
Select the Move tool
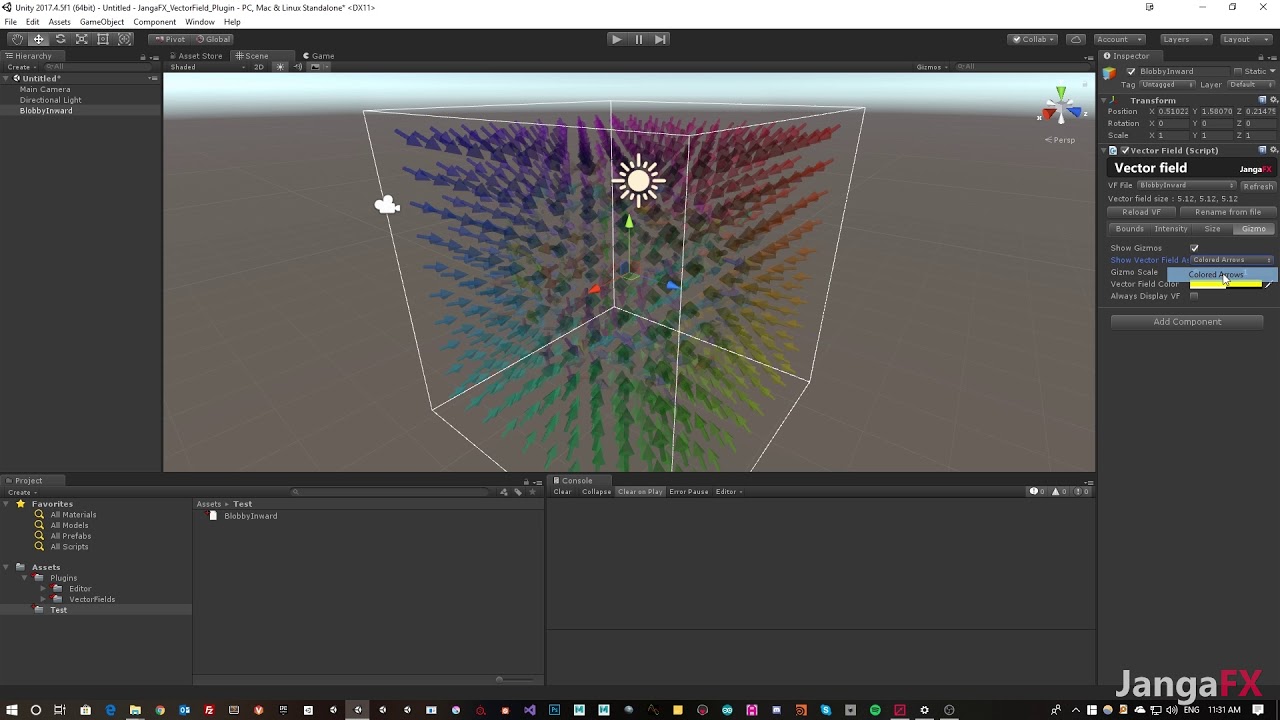click(x=38, y=39)
